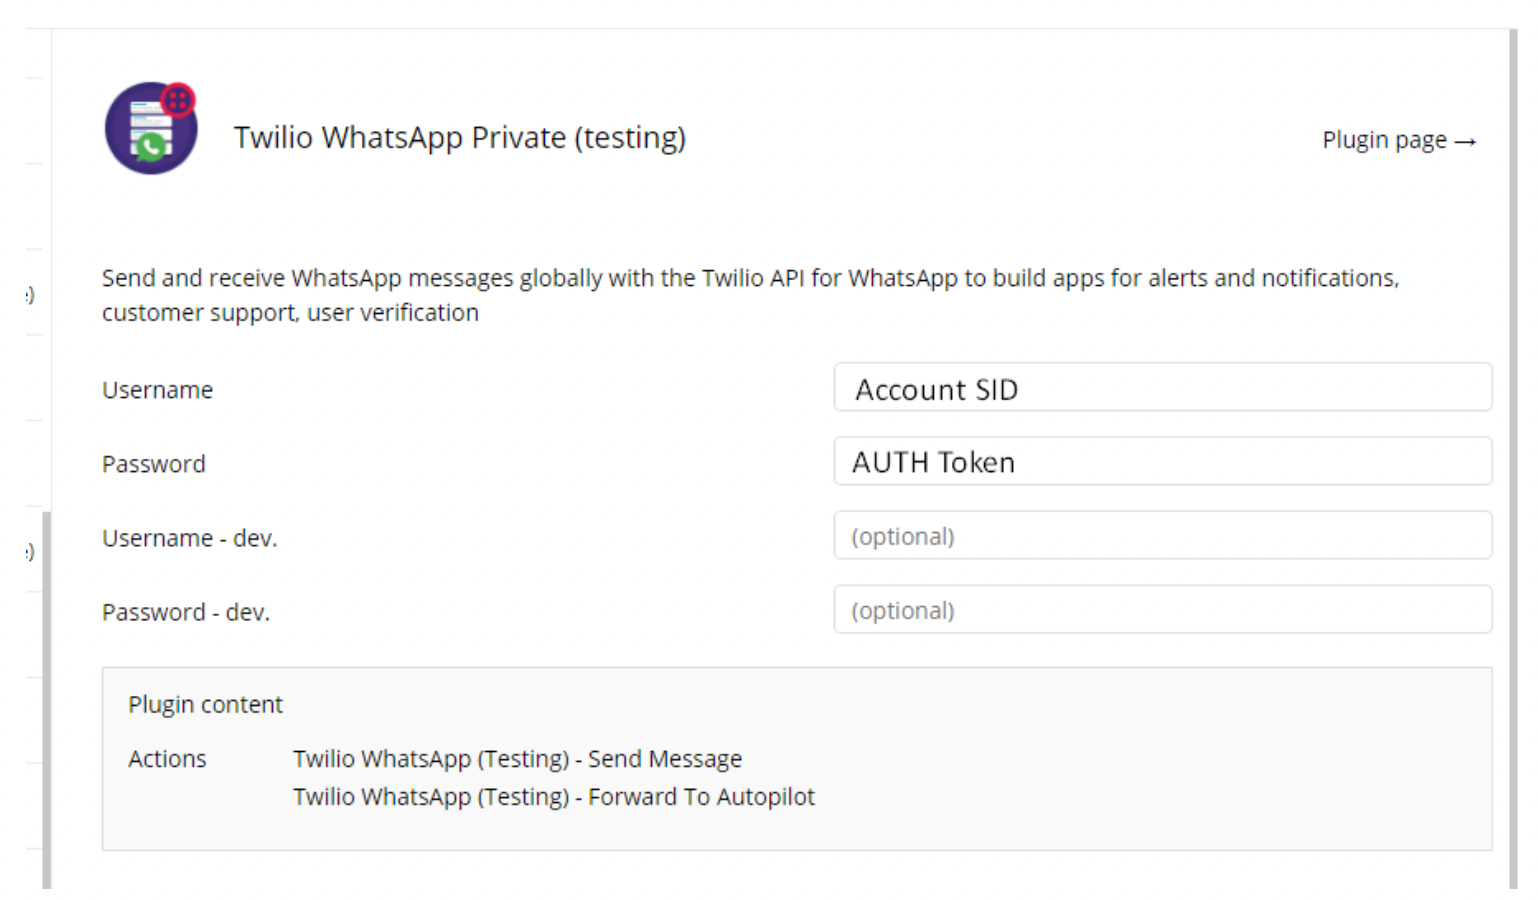
Task: Click the plugin description paragraph text
Action: 750,295
